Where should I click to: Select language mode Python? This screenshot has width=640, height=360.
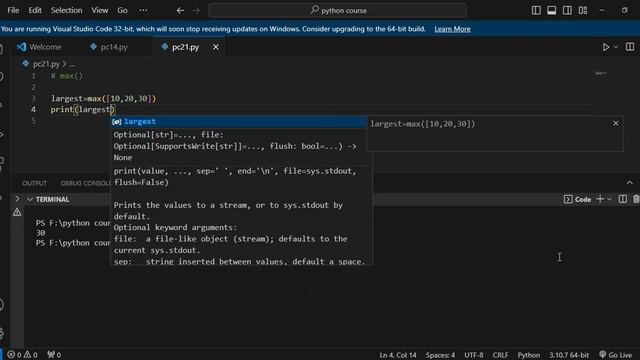(x=529, y=355)
